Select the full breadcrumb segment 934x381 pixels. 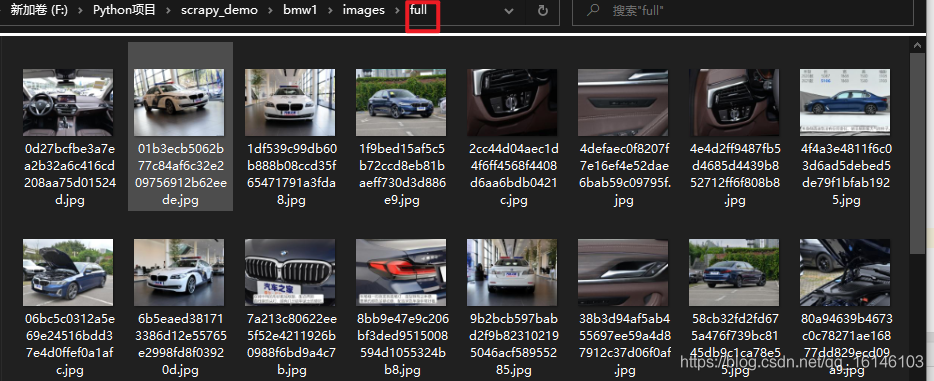[x=419, y=11]
